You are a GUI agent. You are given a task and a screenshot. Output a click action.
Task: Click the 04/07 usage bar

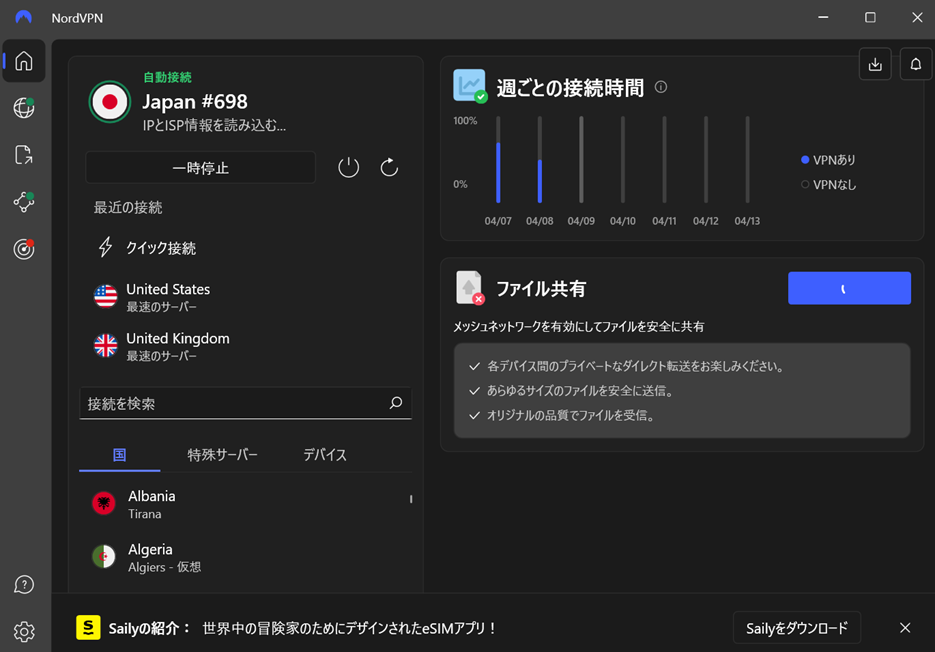click(x=498, y=159)
